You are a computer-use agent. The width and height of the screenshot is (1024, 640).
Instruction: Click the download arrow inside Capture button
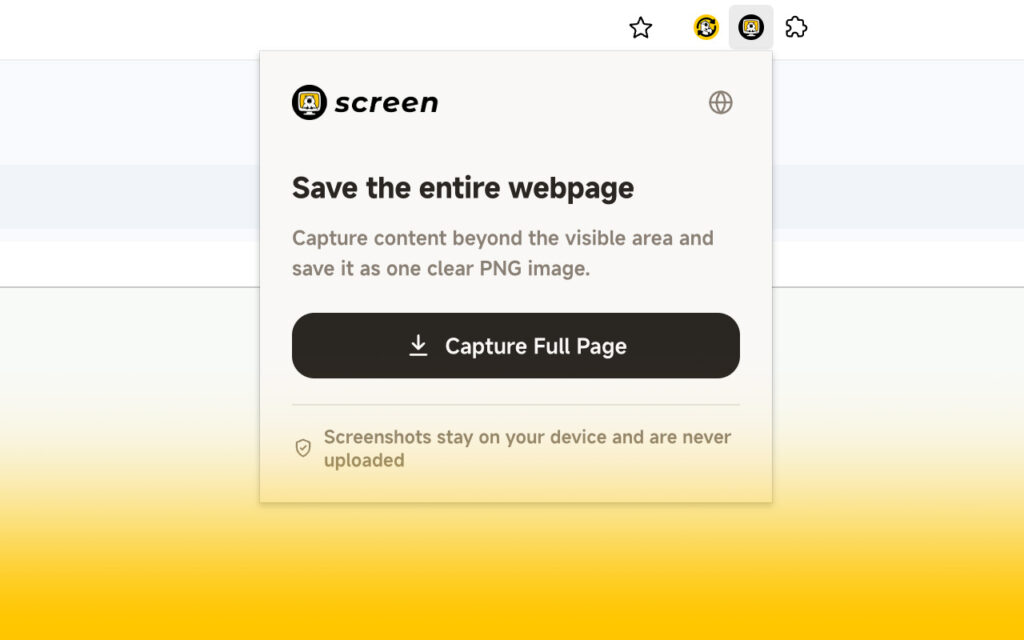(x=418, y=345)
